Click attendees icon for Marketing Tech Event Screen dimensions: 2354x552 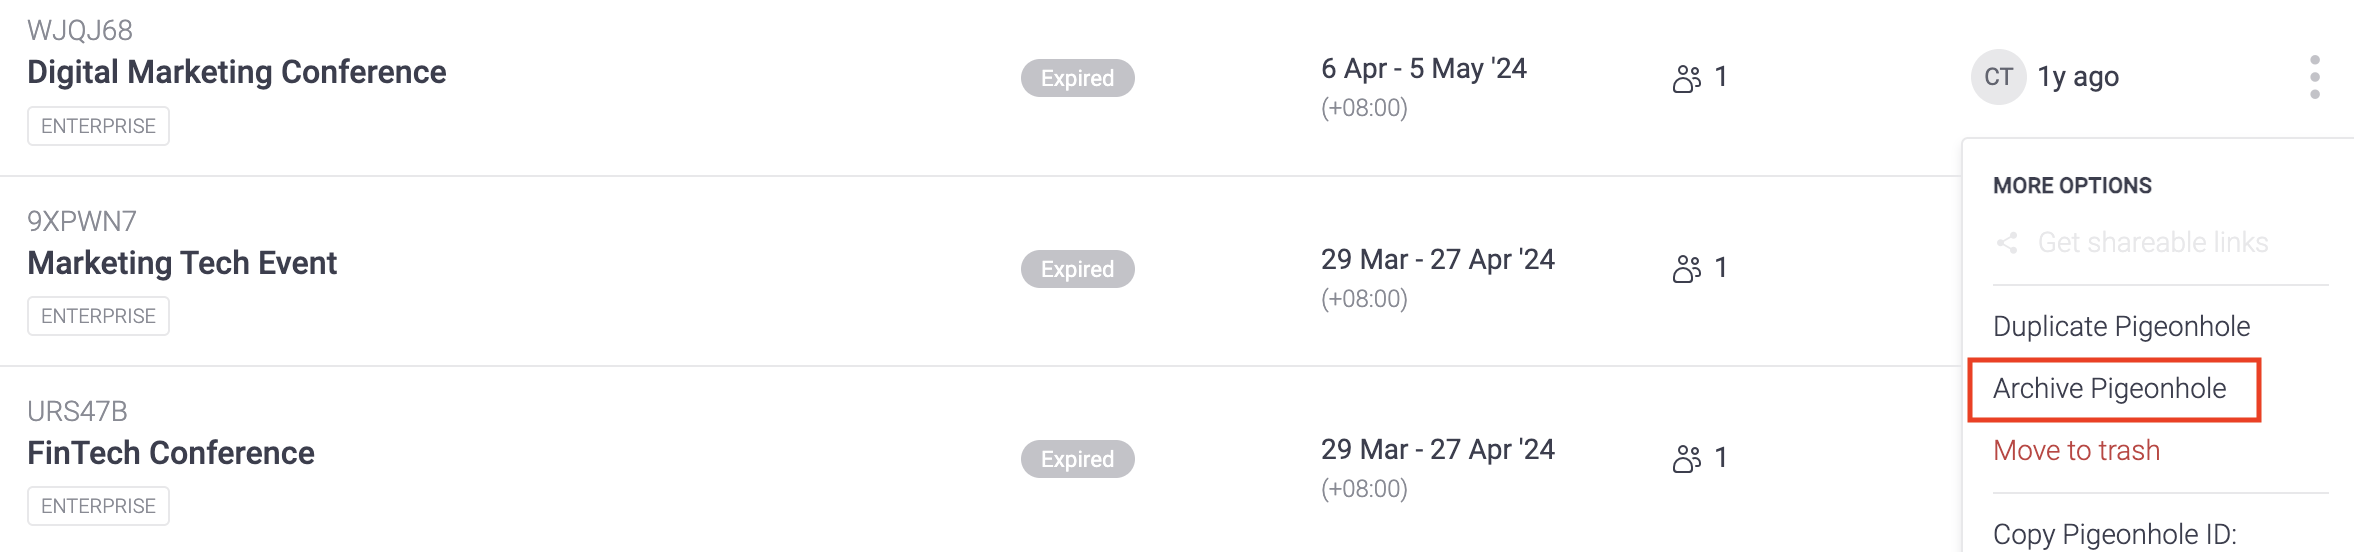[1687, 268]
